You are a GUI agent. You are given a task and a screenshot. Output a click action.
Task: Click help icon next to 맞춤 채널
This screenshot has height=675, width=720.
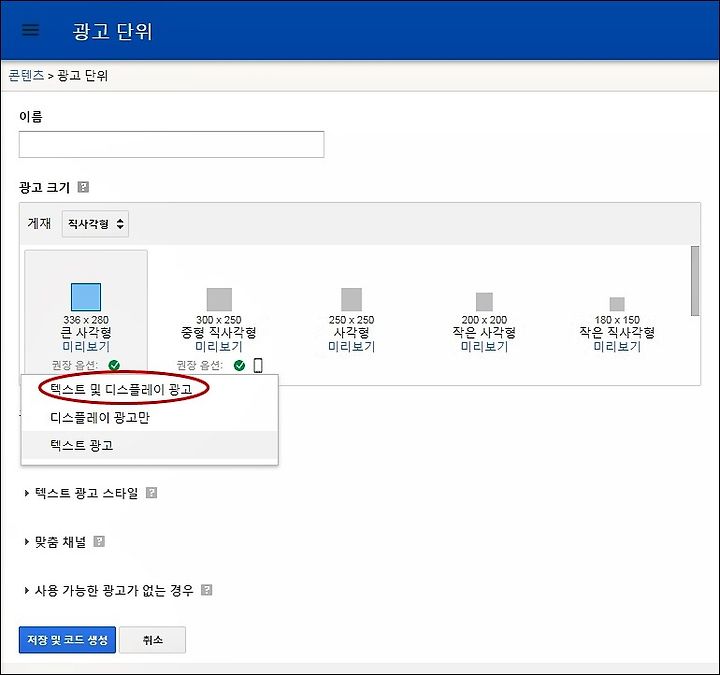[x=99, y=541]
